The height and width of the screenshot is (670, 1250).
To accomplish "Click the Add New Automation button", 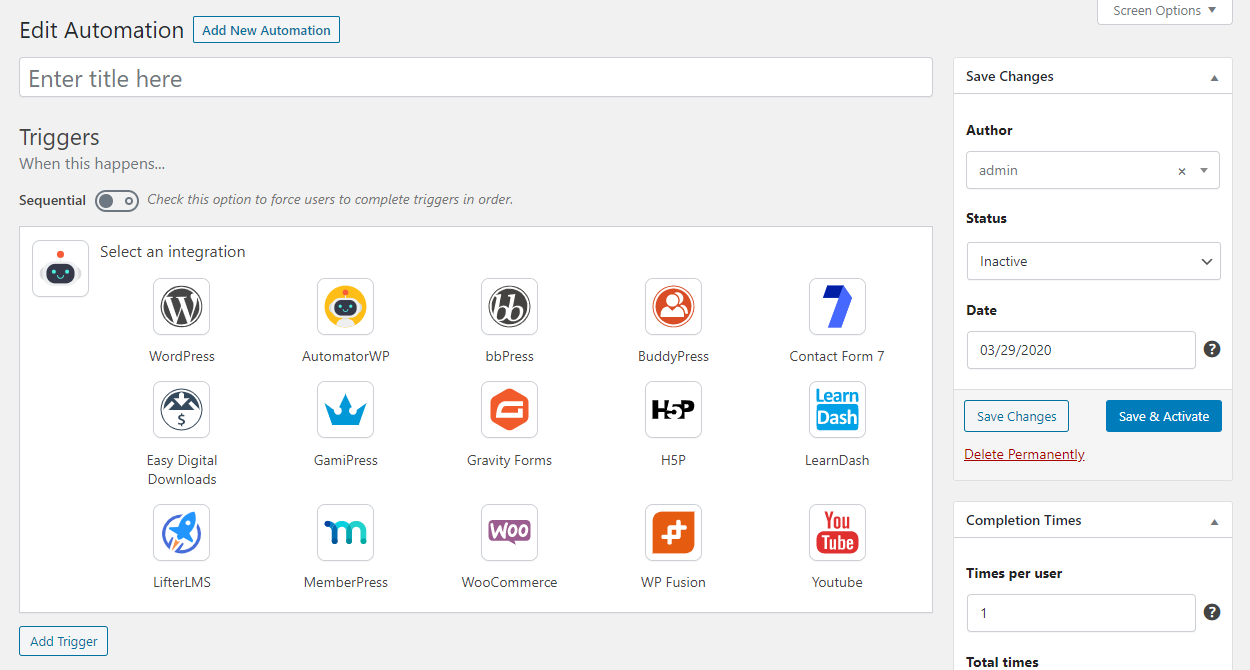I will click(x=266, y=30).
